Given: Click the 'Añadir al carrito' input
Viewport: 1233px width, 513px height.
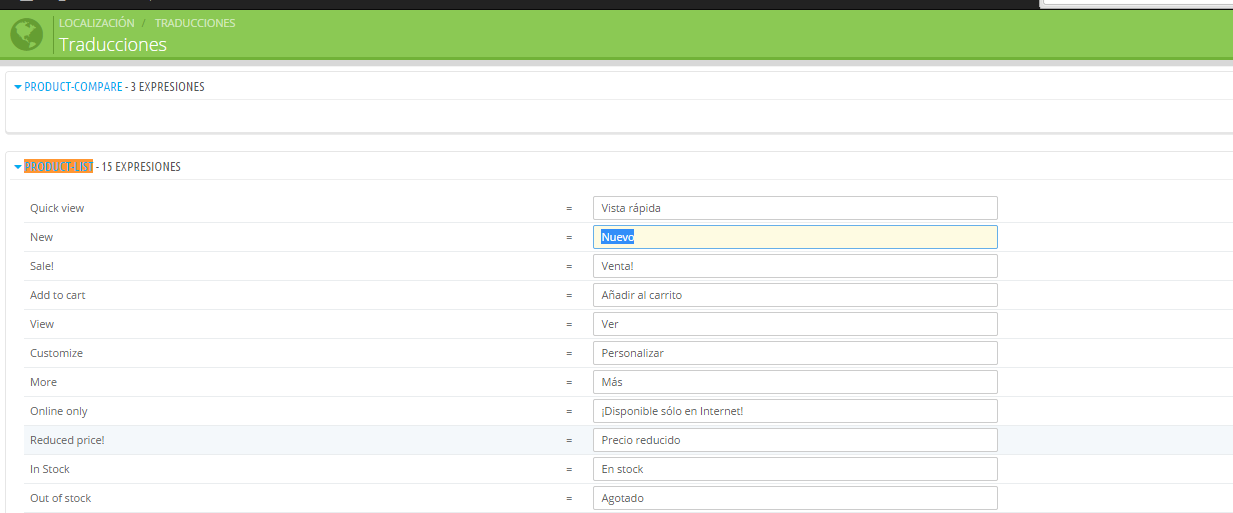Looking at the screenshot, I should pyautogui.click(x=795, y=295).
